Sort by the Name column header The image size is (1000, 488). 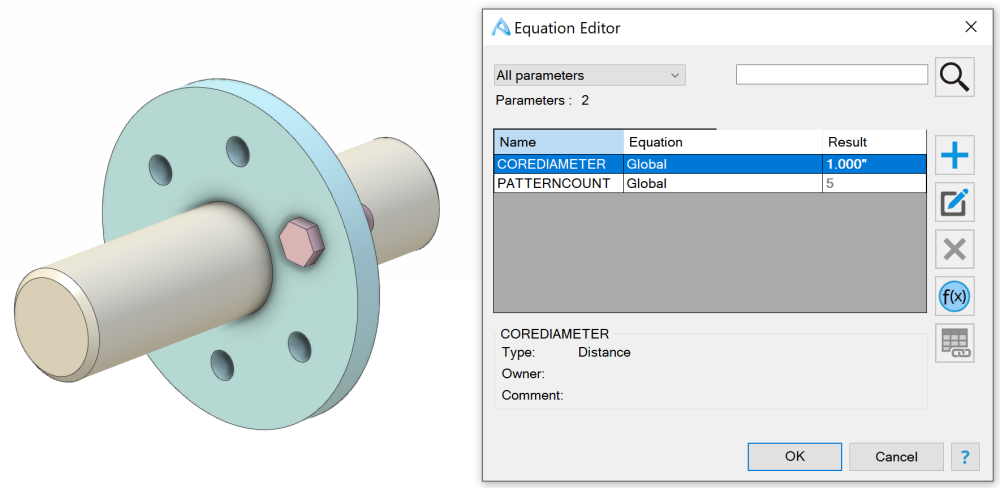click(559, 142)
